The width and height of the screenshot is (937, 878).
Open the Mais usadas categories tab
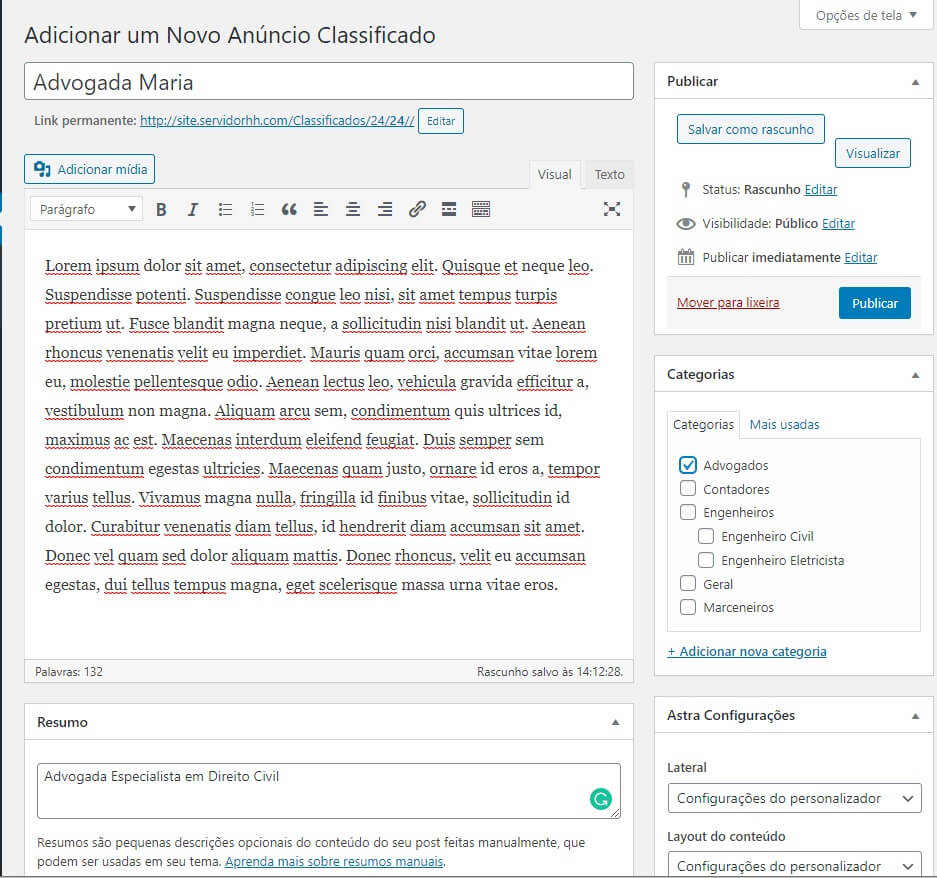pyautogui.click(x=784, y=424)
